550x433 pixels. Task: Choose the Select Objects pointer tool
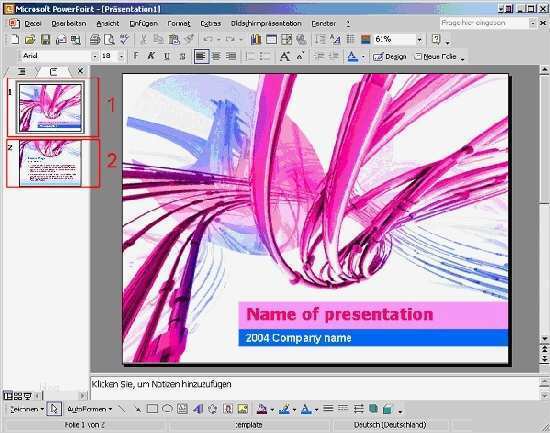click(54, 409)
